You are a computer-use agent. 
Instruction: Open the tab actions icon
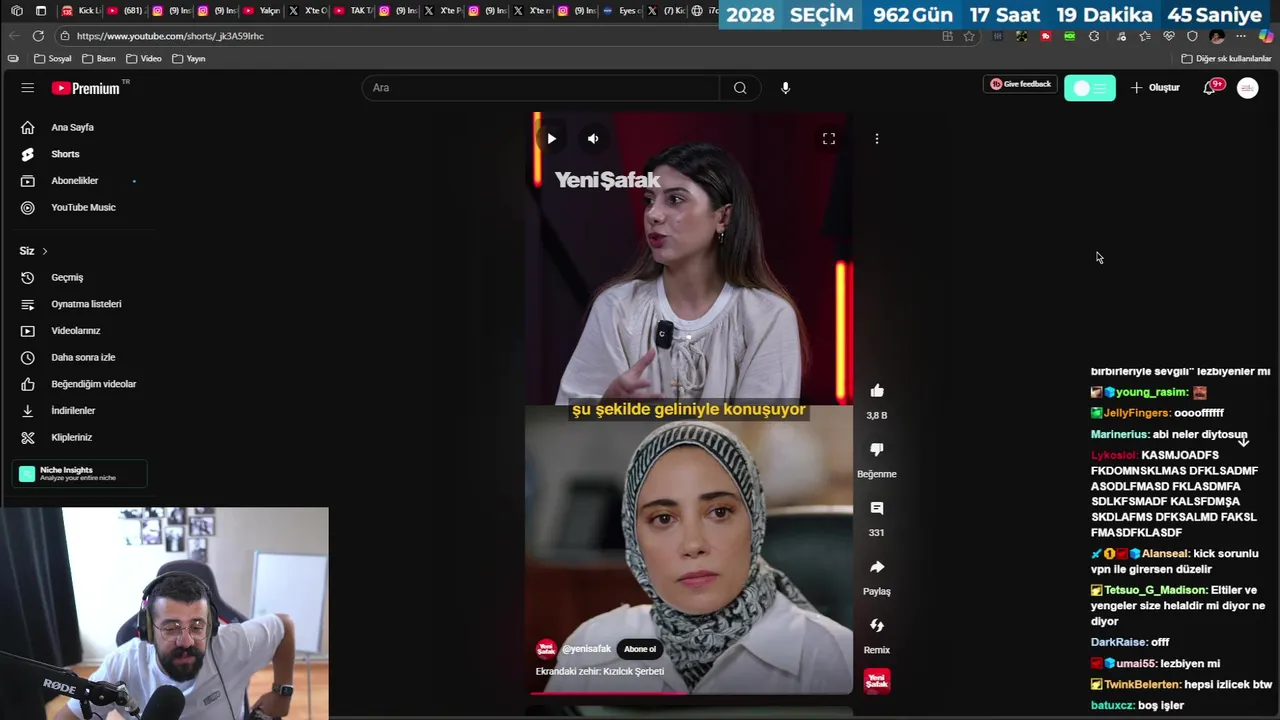click(41, 11)
